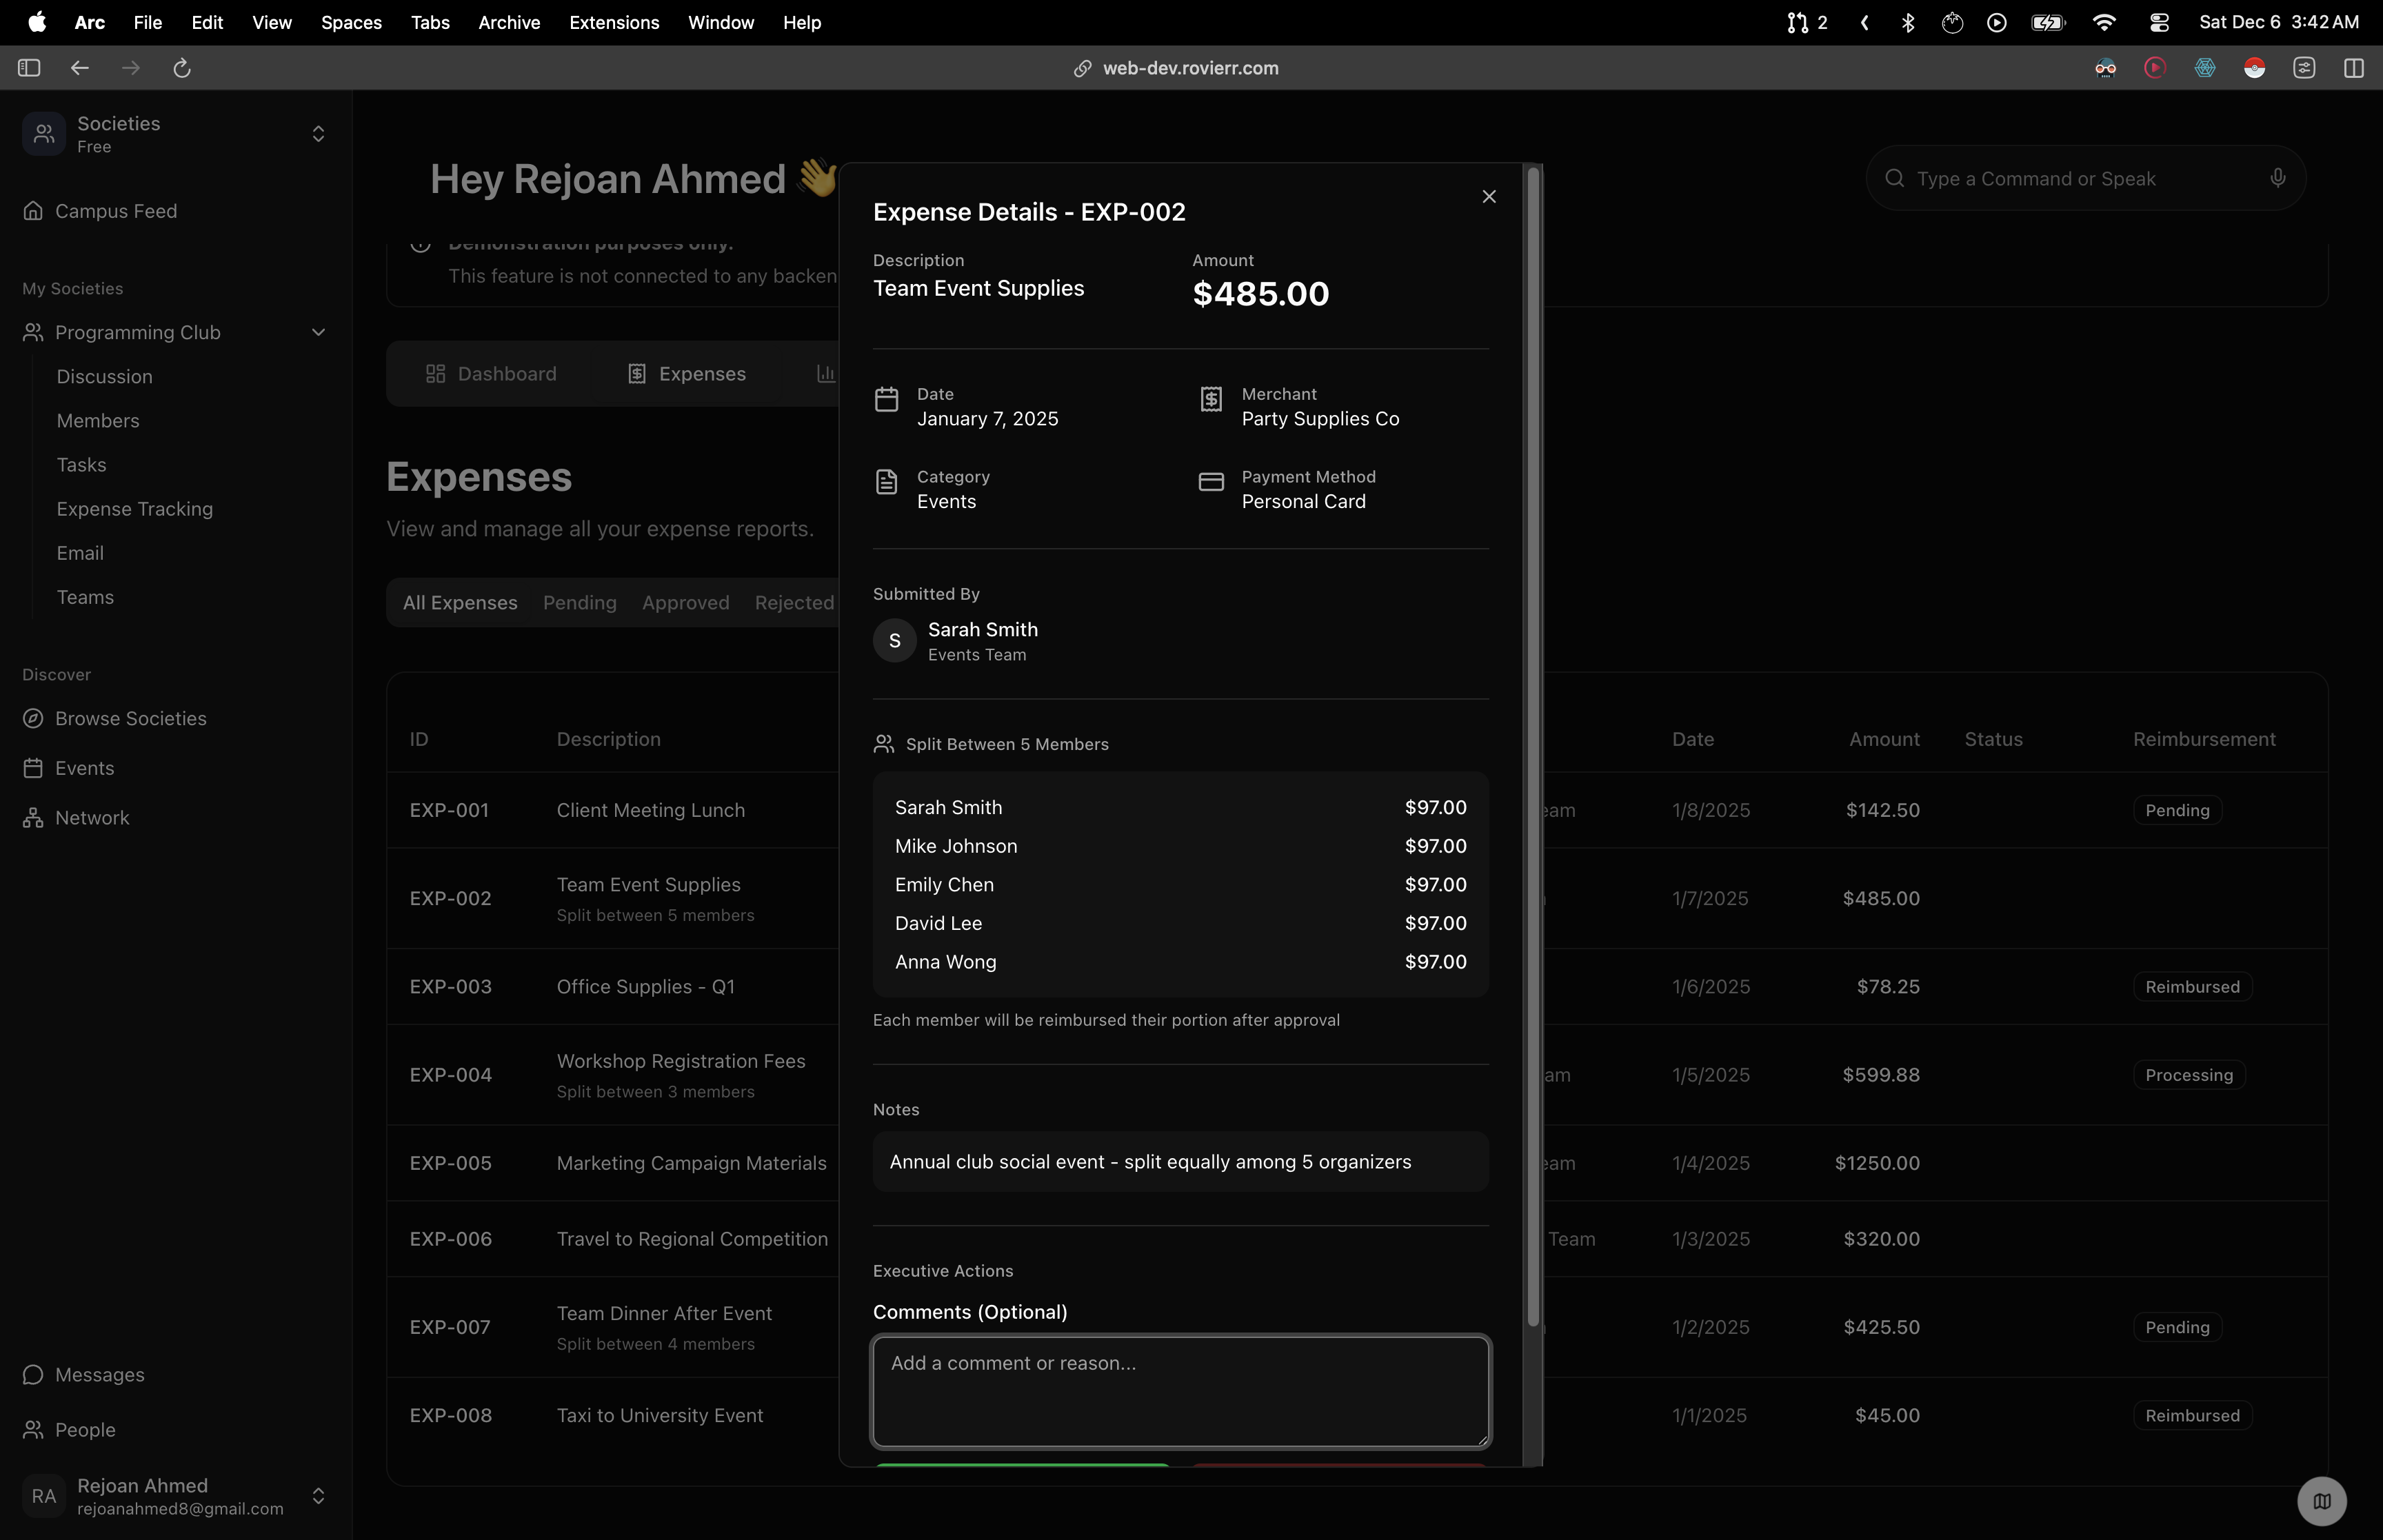Click the microphone icon in command bar
Screen dimensions: 2383x1540
2277,178
